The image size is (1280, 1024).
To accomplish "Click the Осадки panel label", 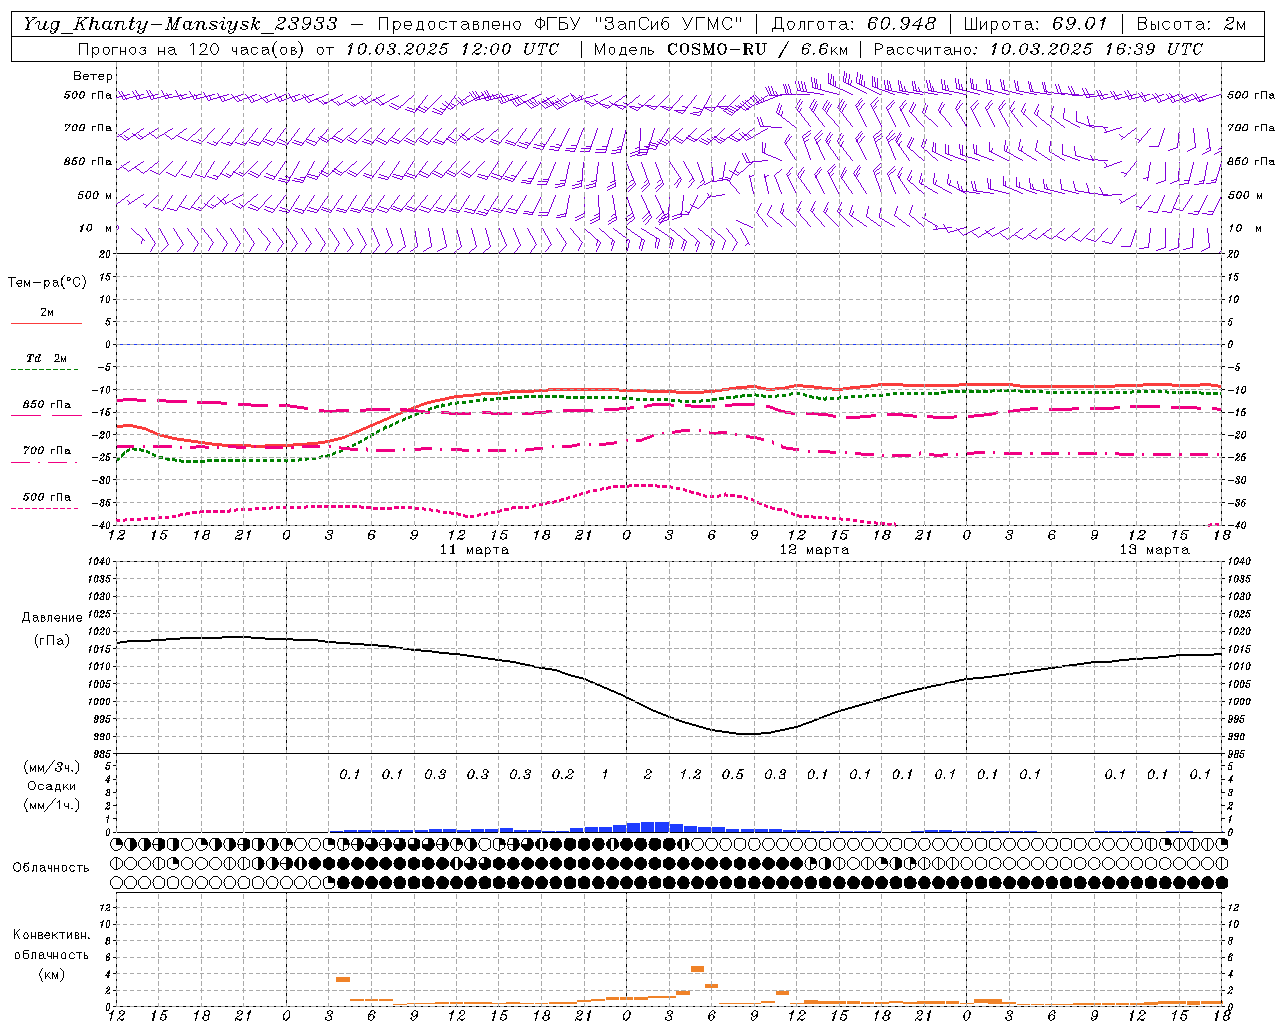I will pyautogui.click(x=52, y=786).
